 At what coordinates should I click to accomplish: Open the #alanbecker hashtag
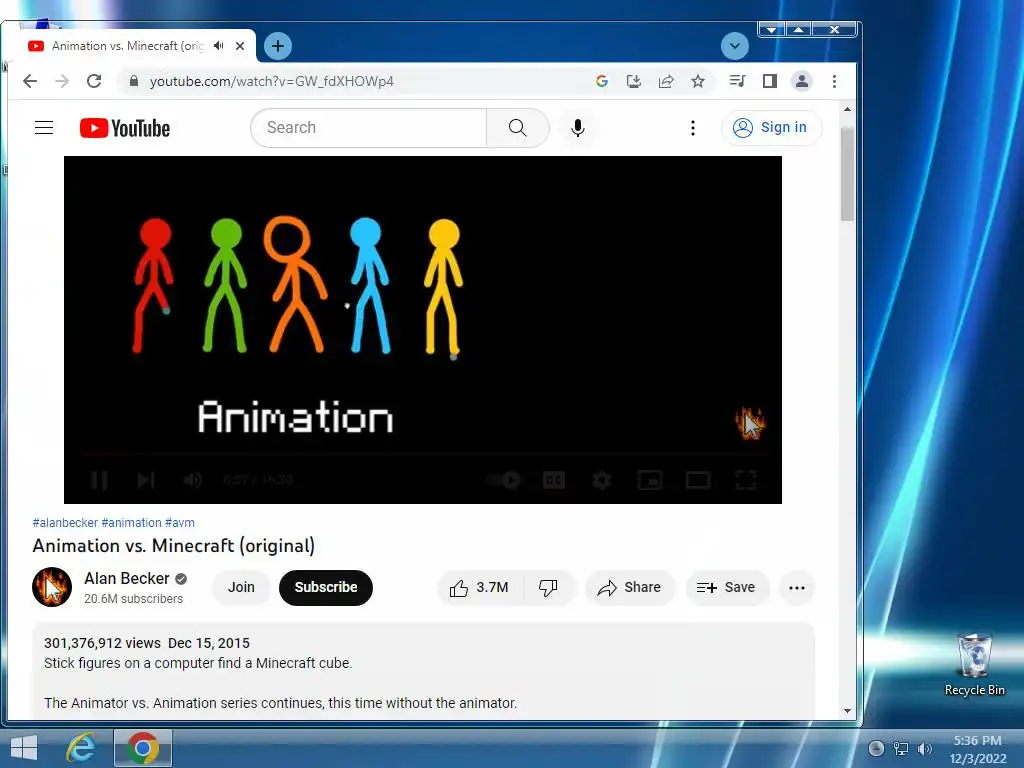(x=65, y=522)
